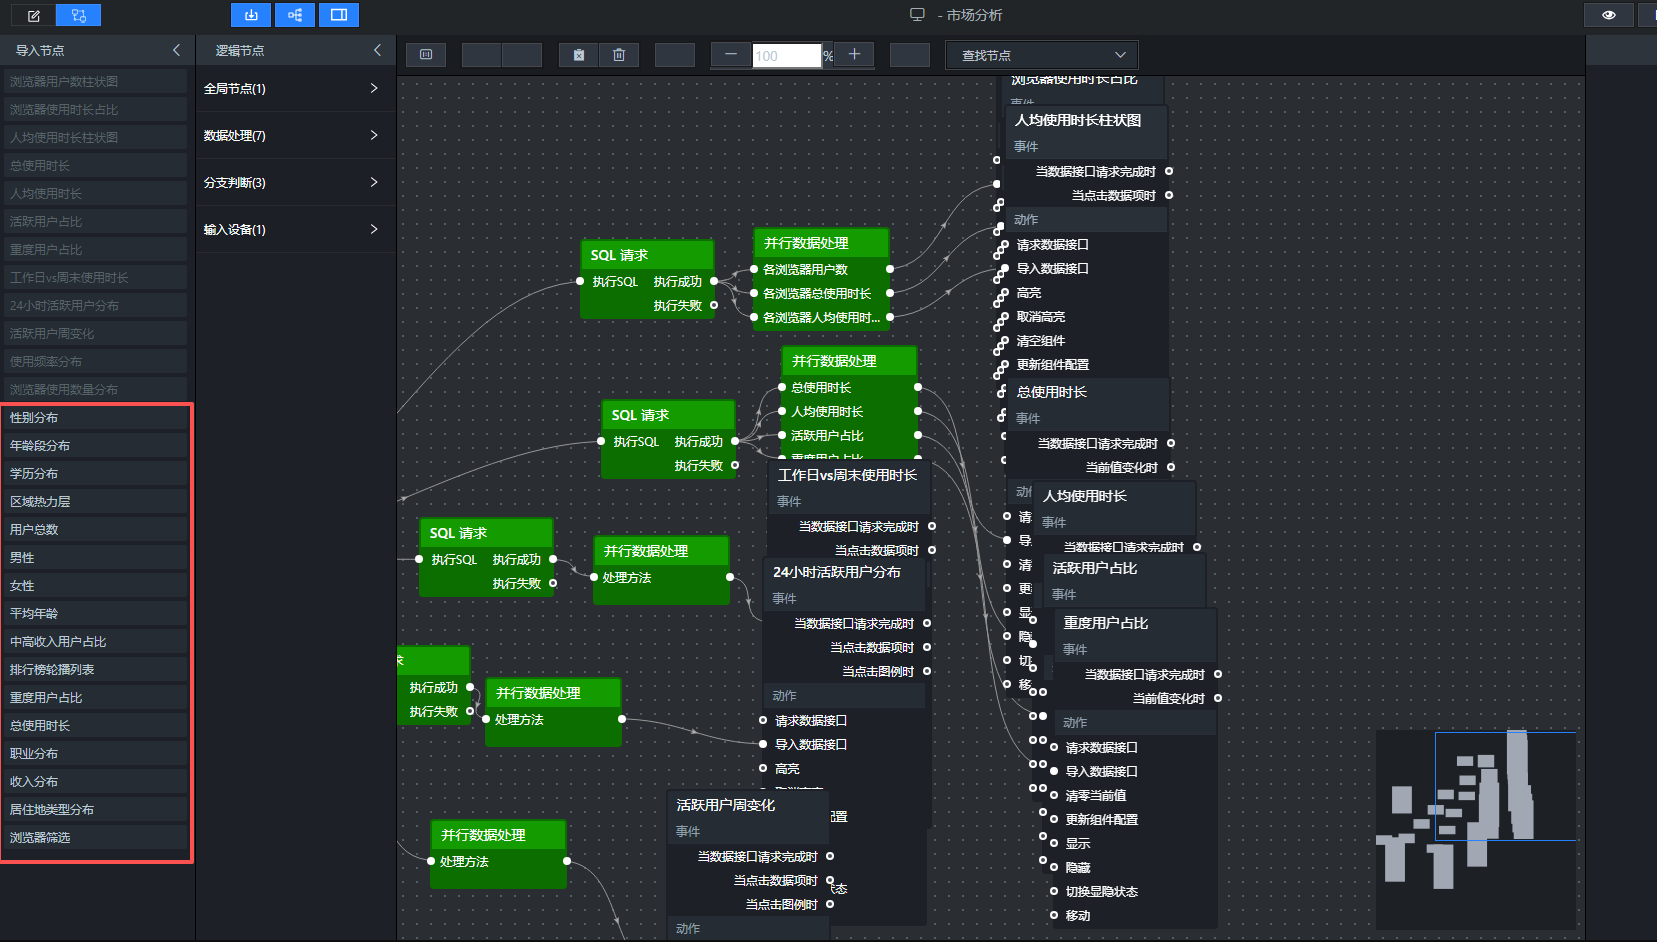Click the fit-to-view icon in canvas toolbar

coord(426,55)
